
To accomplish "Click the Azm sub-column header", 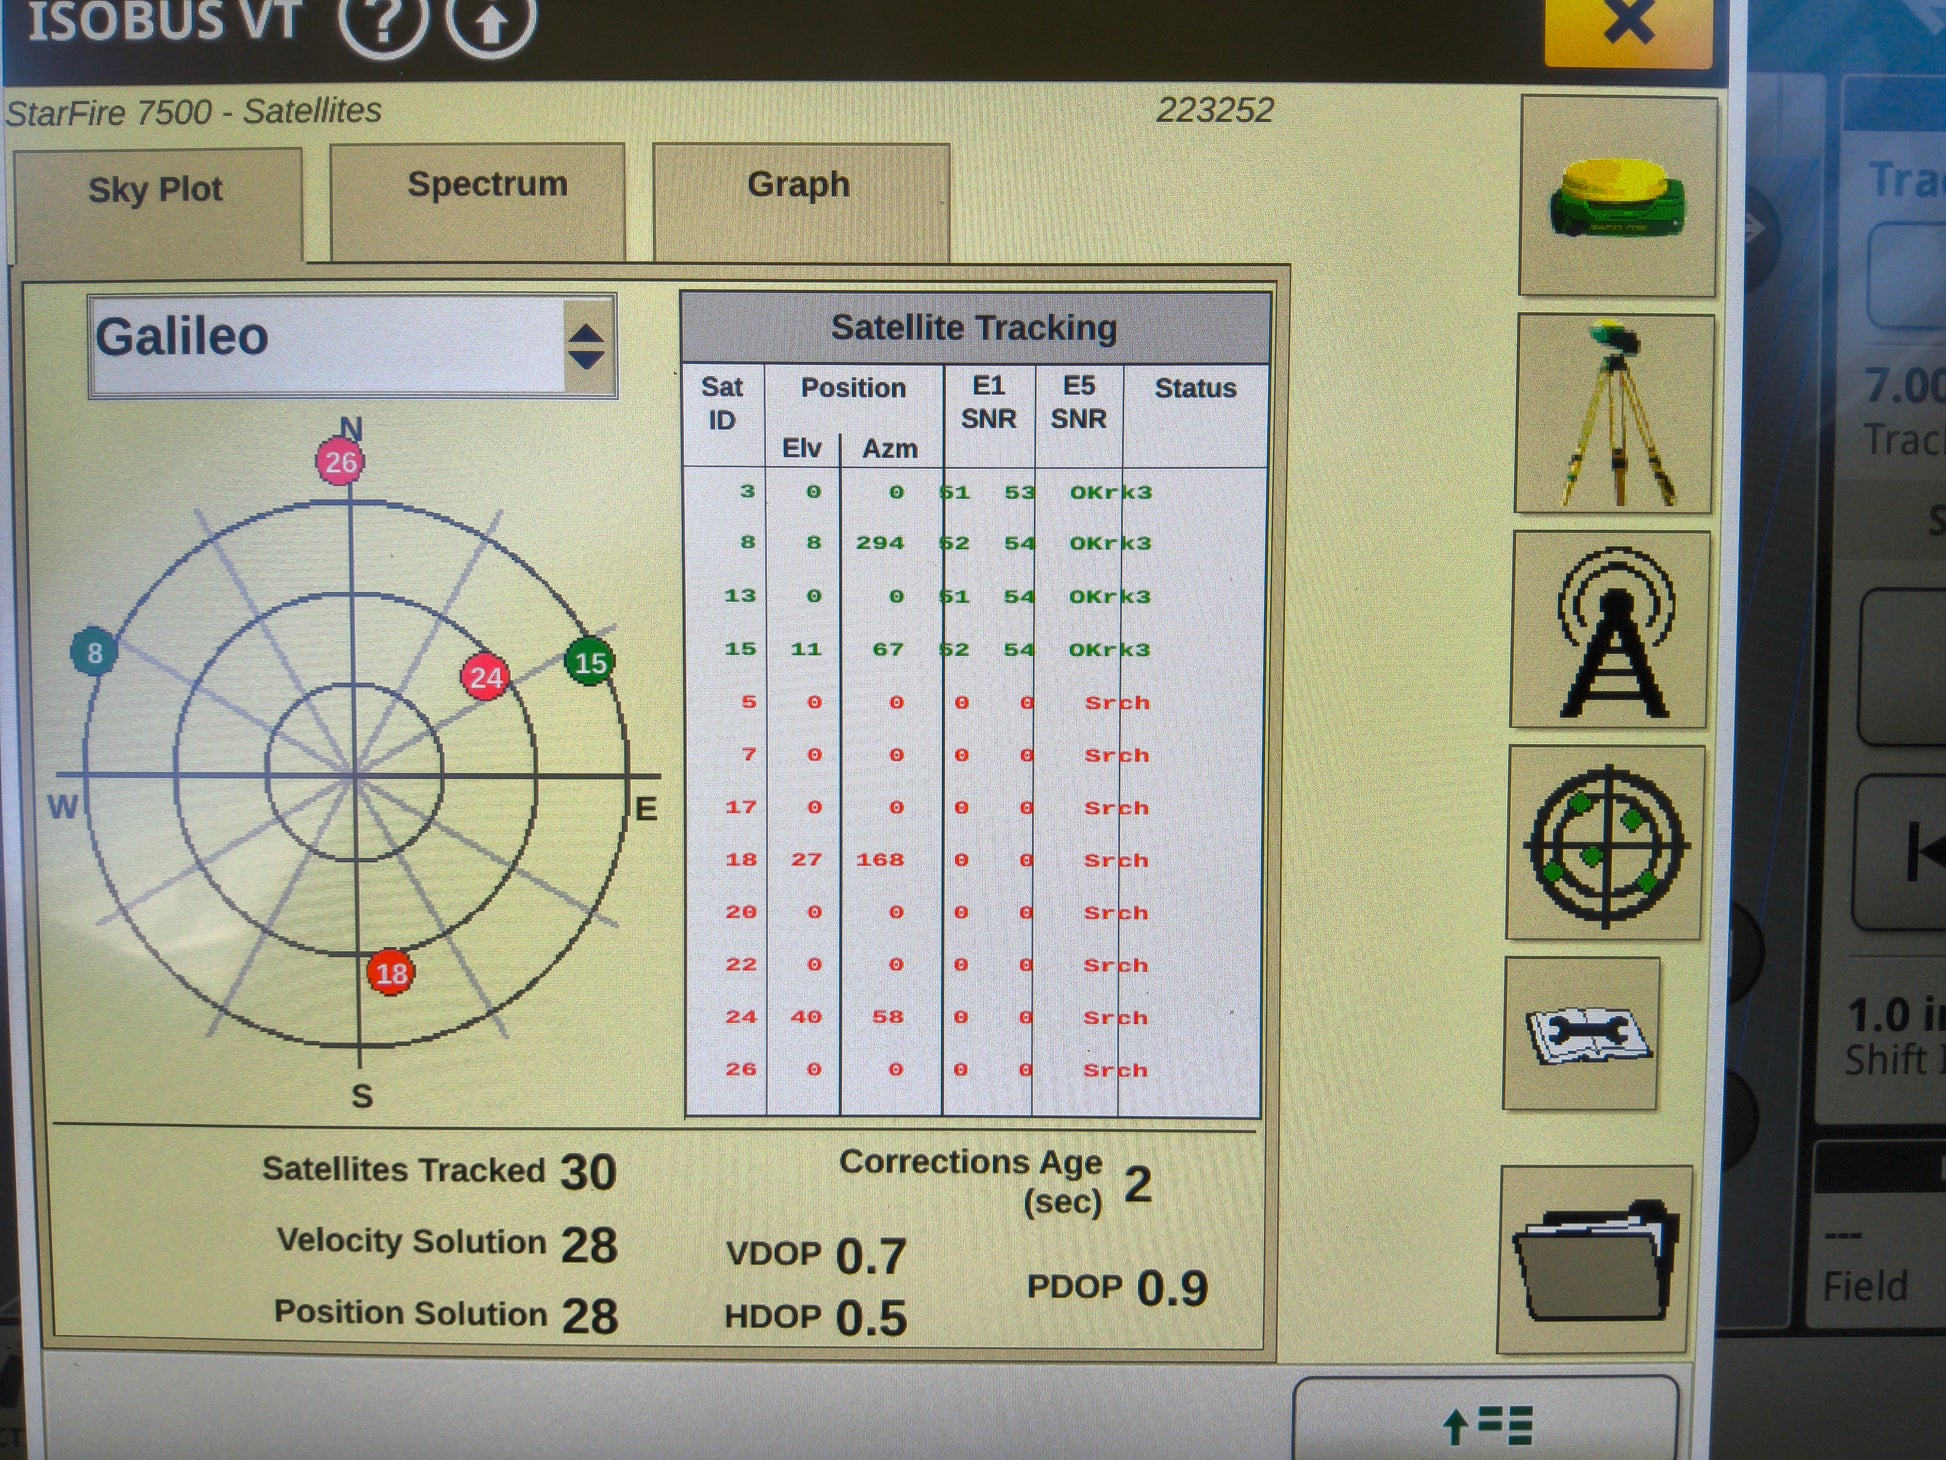I will point(890,448).
